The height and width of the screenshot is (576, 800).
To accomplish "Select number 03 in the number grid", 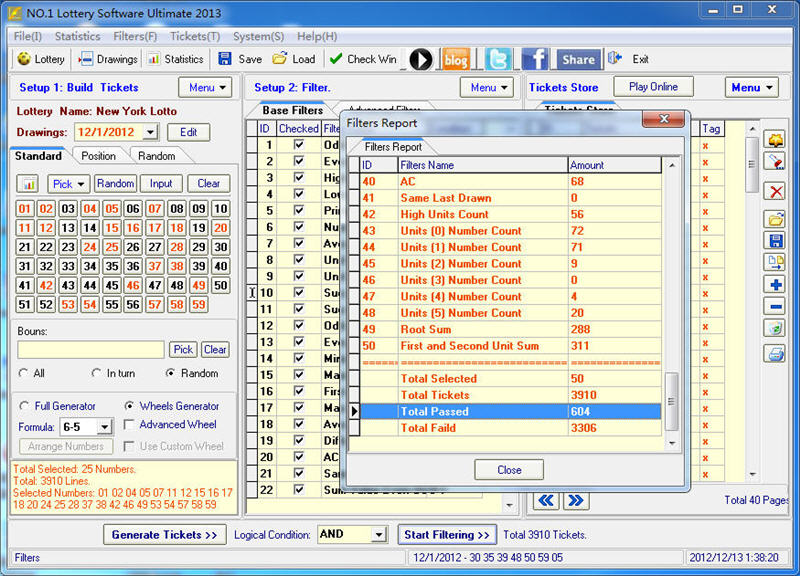I will [68, 209].
